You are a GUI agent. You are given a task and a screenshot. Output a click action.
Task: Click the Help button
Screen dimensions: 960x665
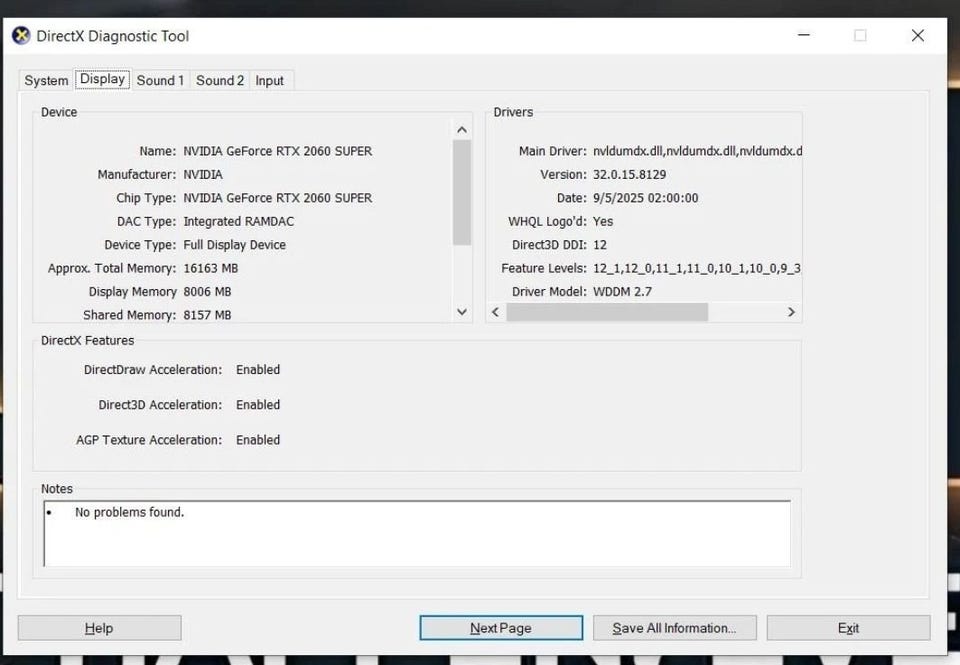[99, 628]
